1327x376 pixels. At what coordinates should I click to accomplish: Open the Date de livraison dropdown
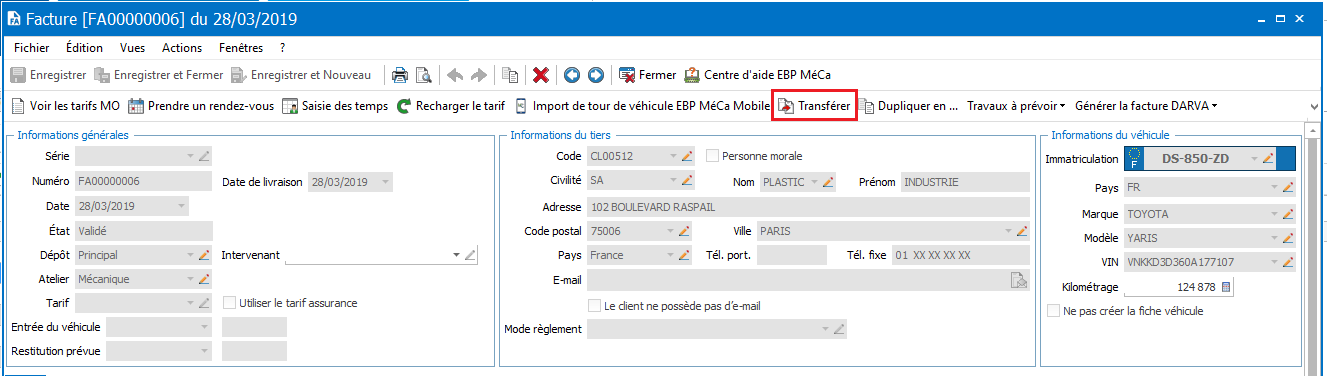tap(385, 181)
